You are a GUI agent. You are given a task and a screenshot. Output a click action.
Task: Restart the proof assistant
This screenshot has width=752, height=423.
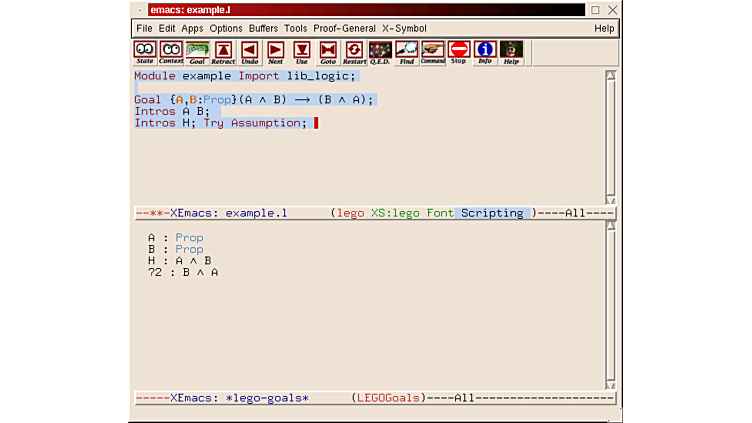pyautogui.click(x=354, y=52)
